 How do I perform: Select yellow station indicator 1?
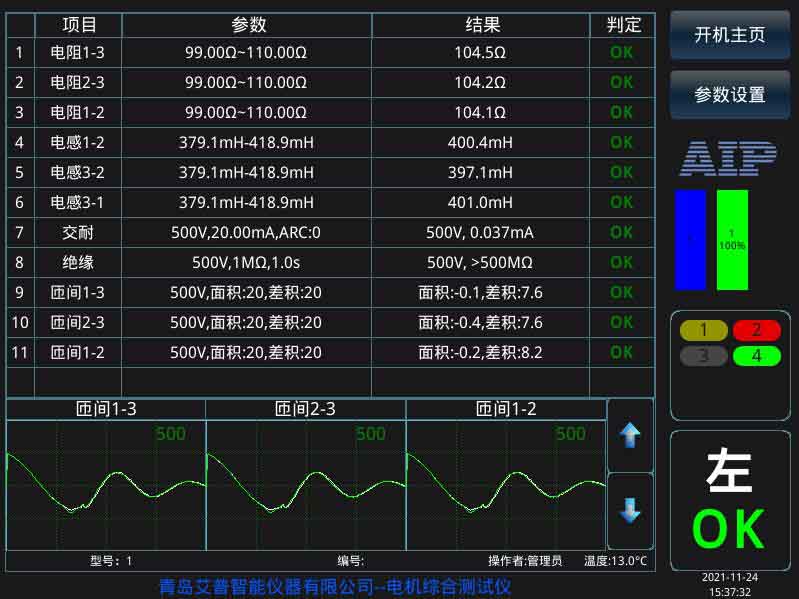703,331
